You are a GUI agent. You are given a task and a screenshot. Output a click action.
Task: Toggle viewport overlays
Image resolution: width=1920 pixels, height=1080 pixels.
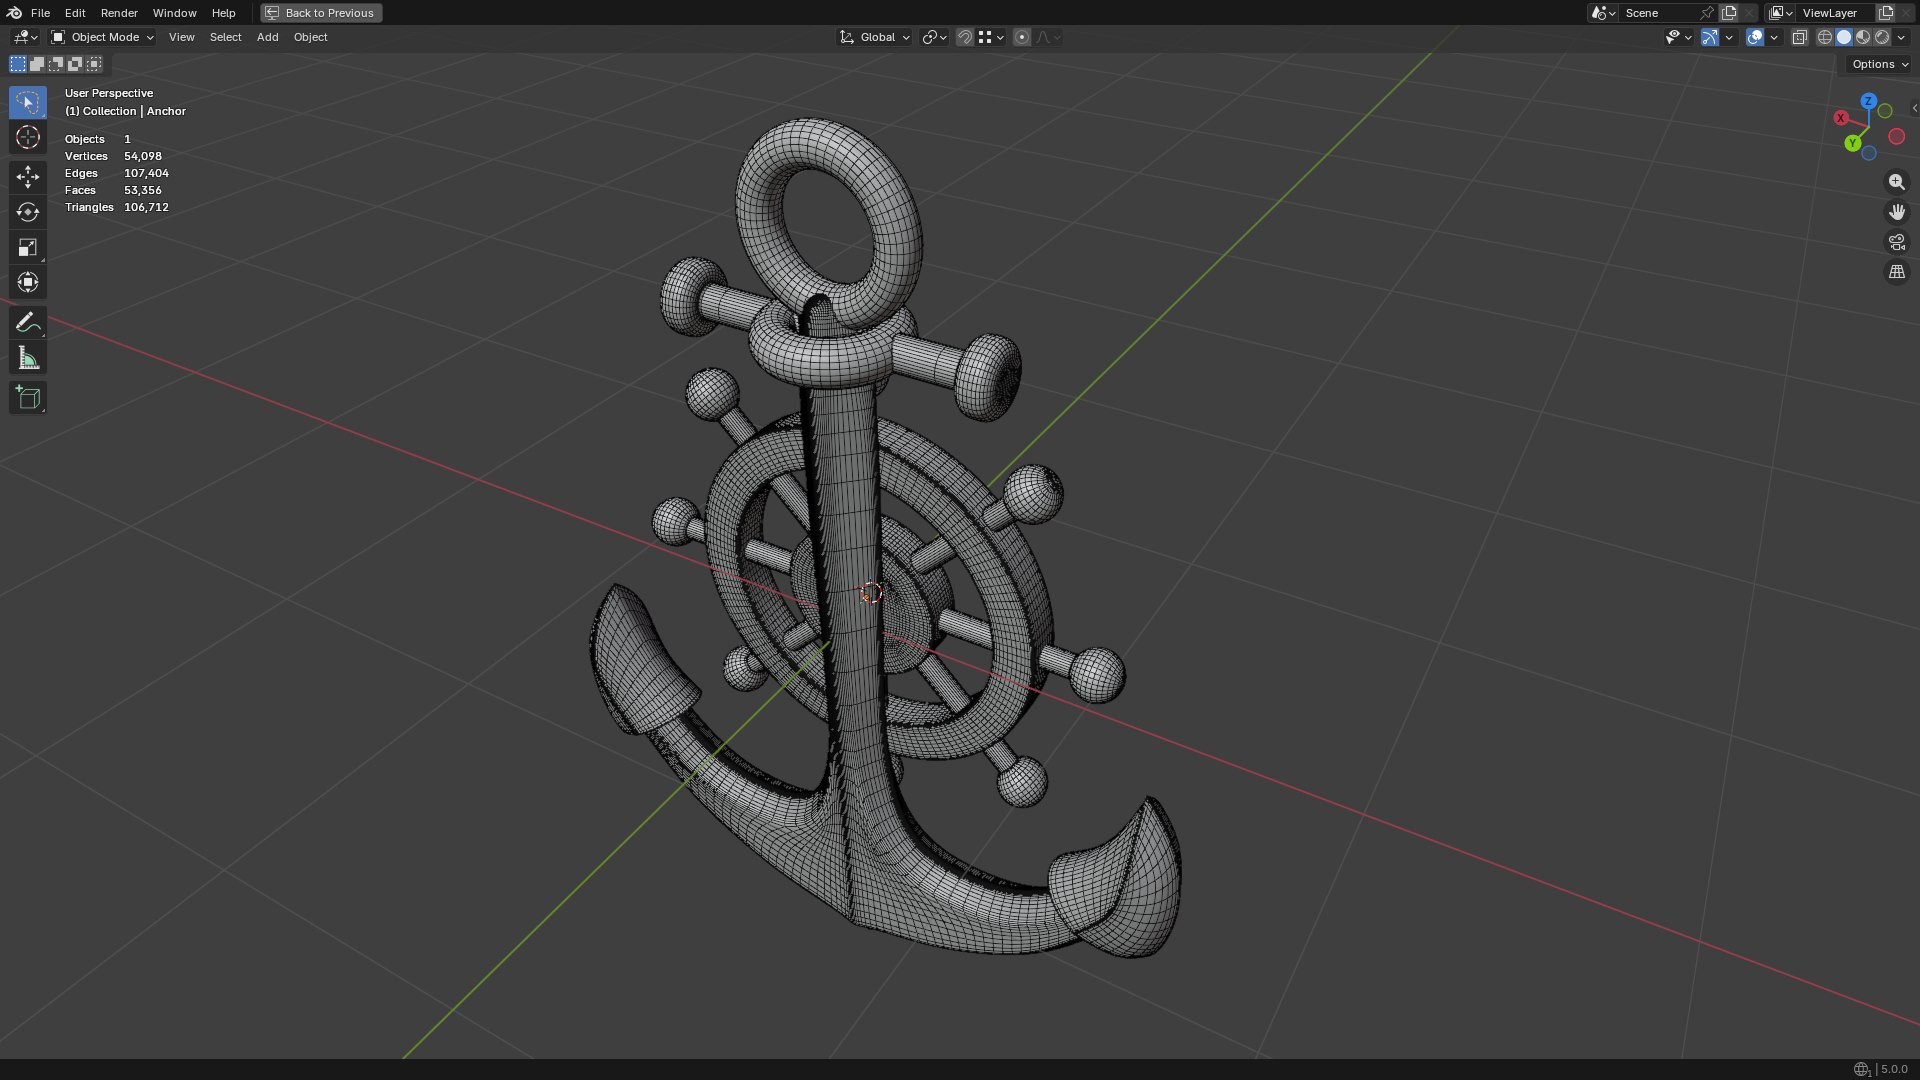point(1755,37)
